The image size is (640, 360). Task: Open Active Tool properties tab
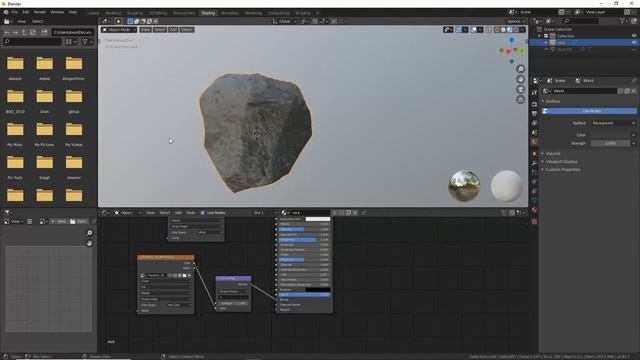[534, 93]
